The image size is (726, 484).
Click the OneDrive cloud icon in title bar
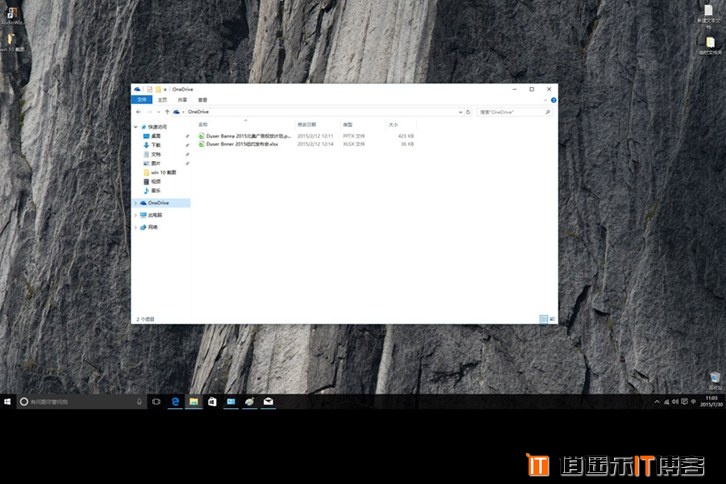[x=138, y=89]
